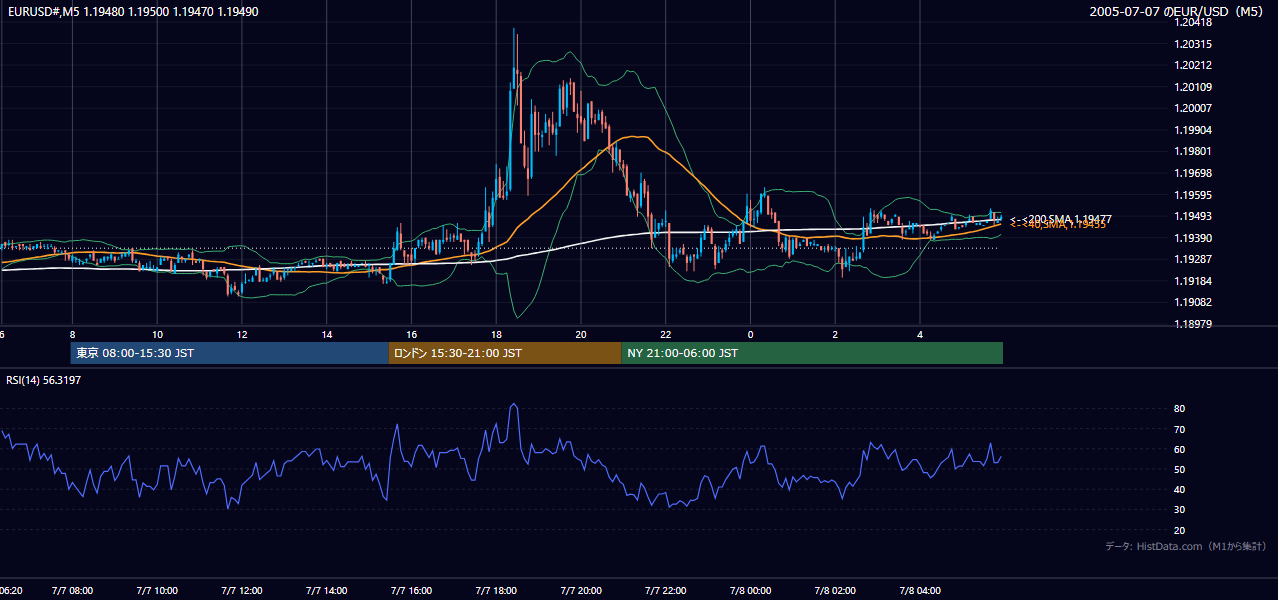Click the 7/7 16:00 time label
Screen dimensions: 1278x600
(411, 590)
